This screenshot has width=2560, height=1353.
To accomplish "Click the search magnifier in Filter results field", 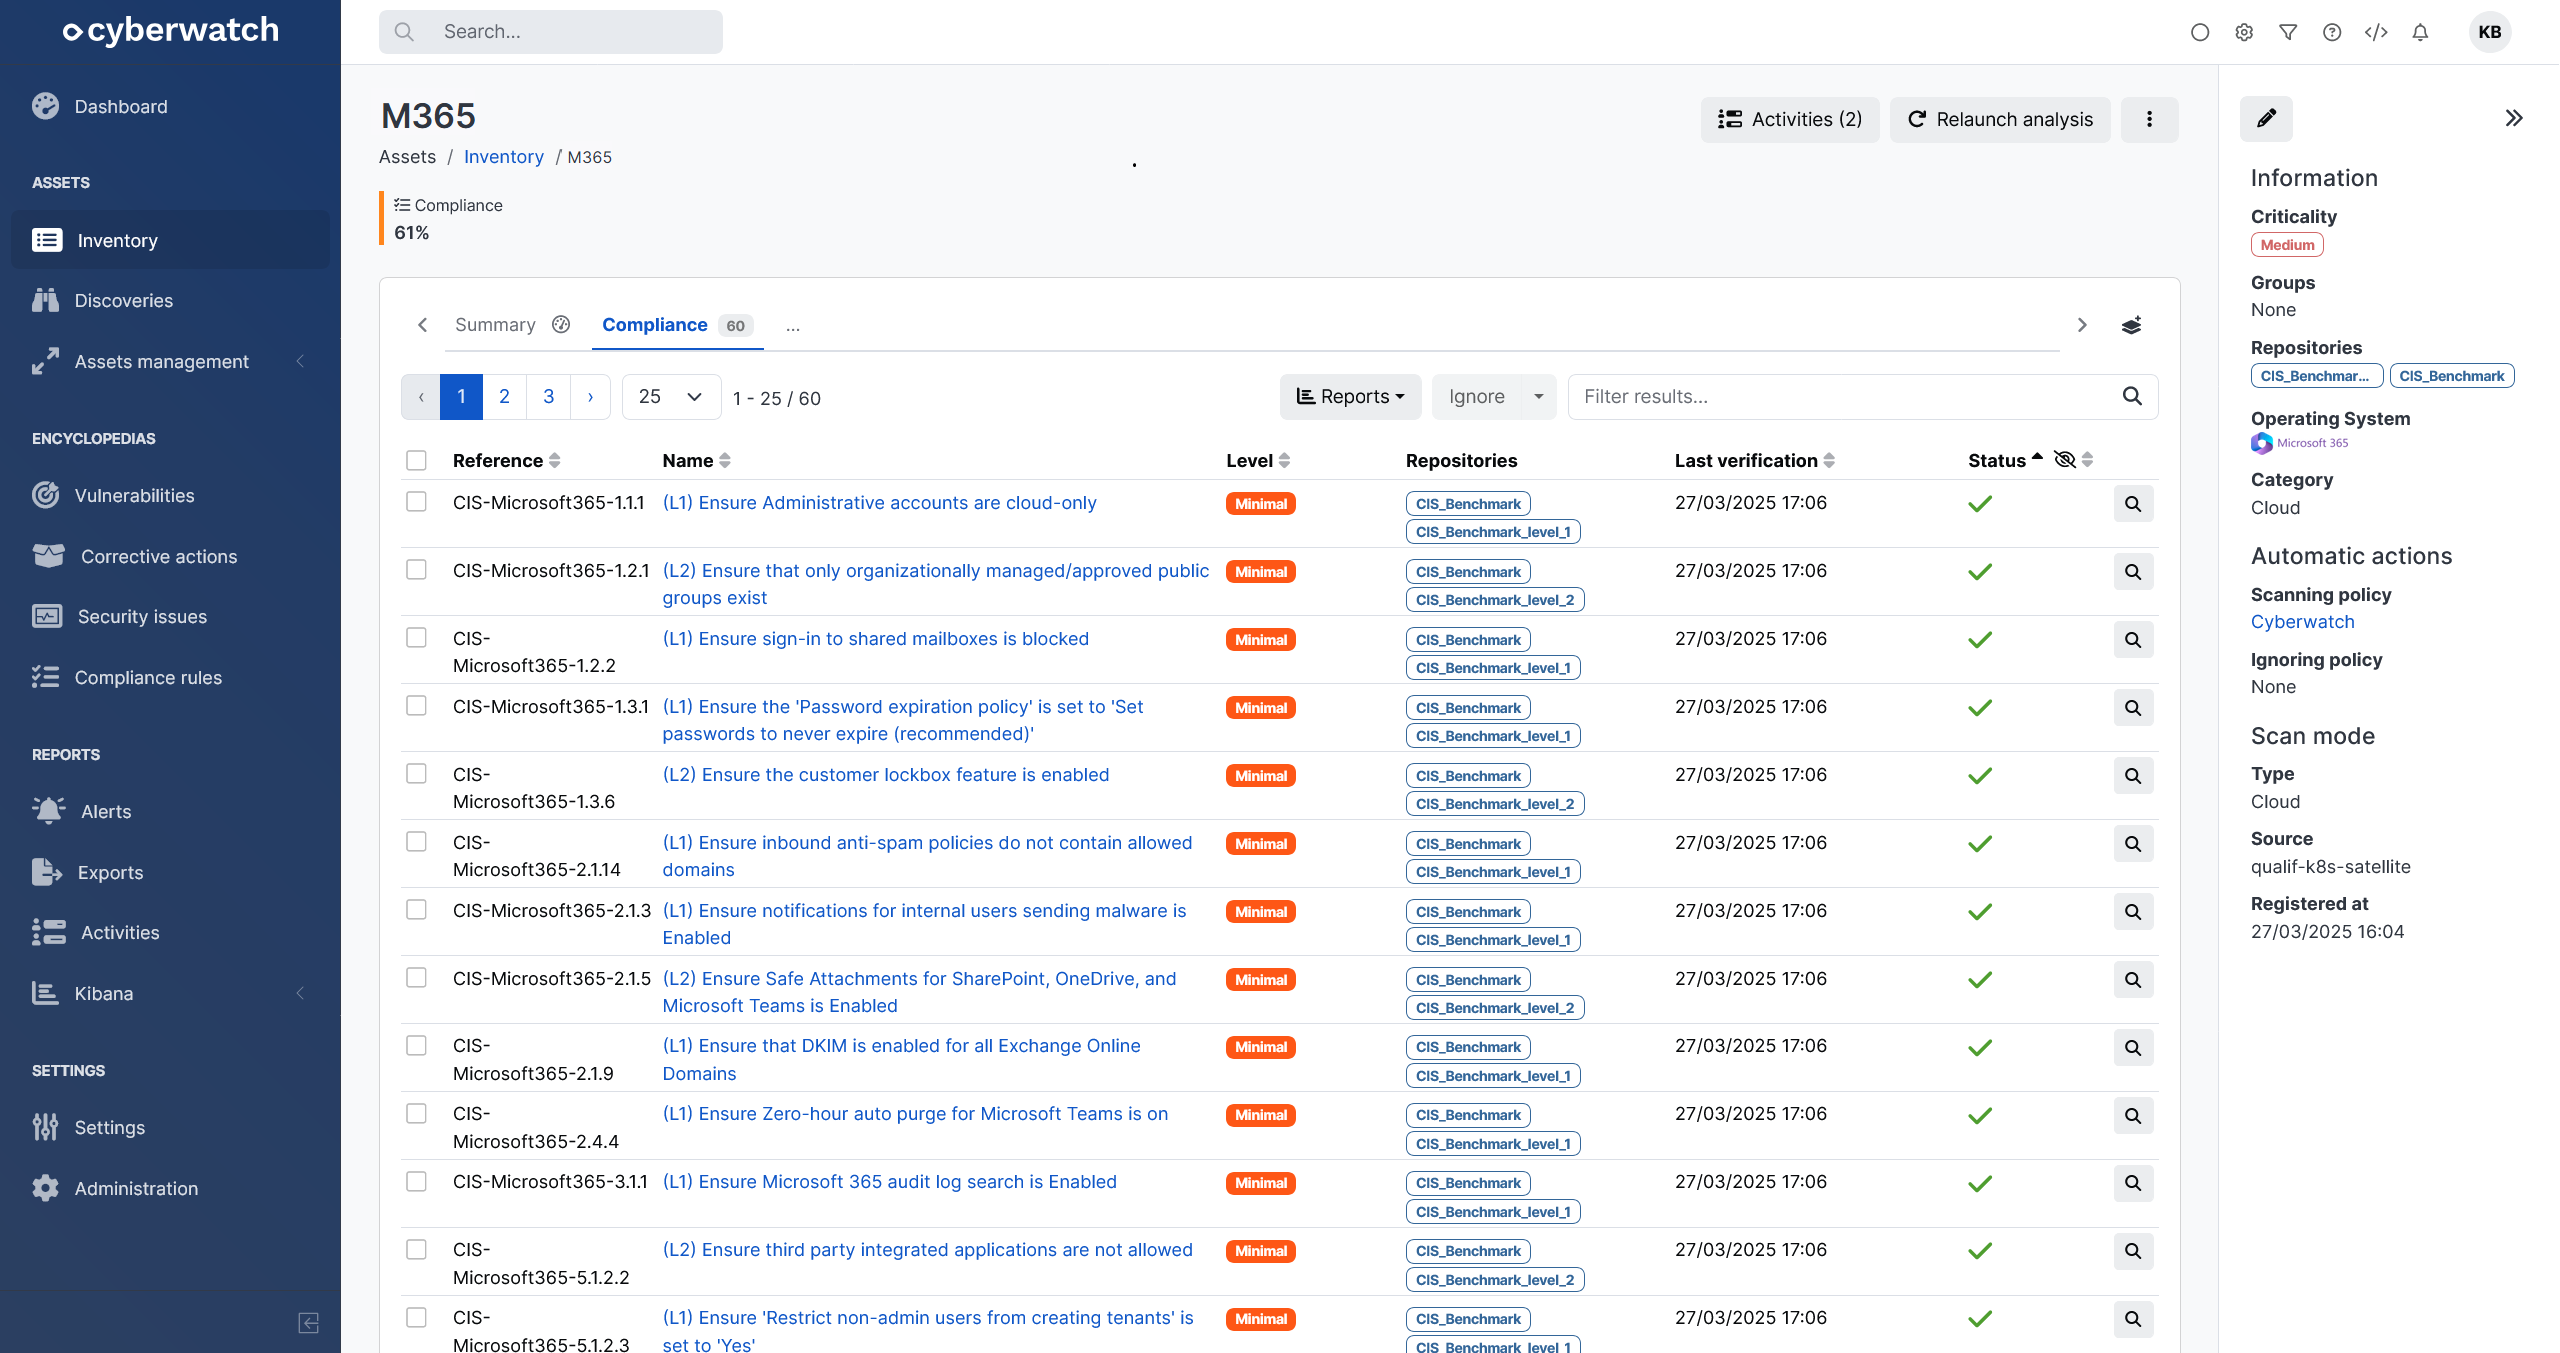I will coord(2132,396).
